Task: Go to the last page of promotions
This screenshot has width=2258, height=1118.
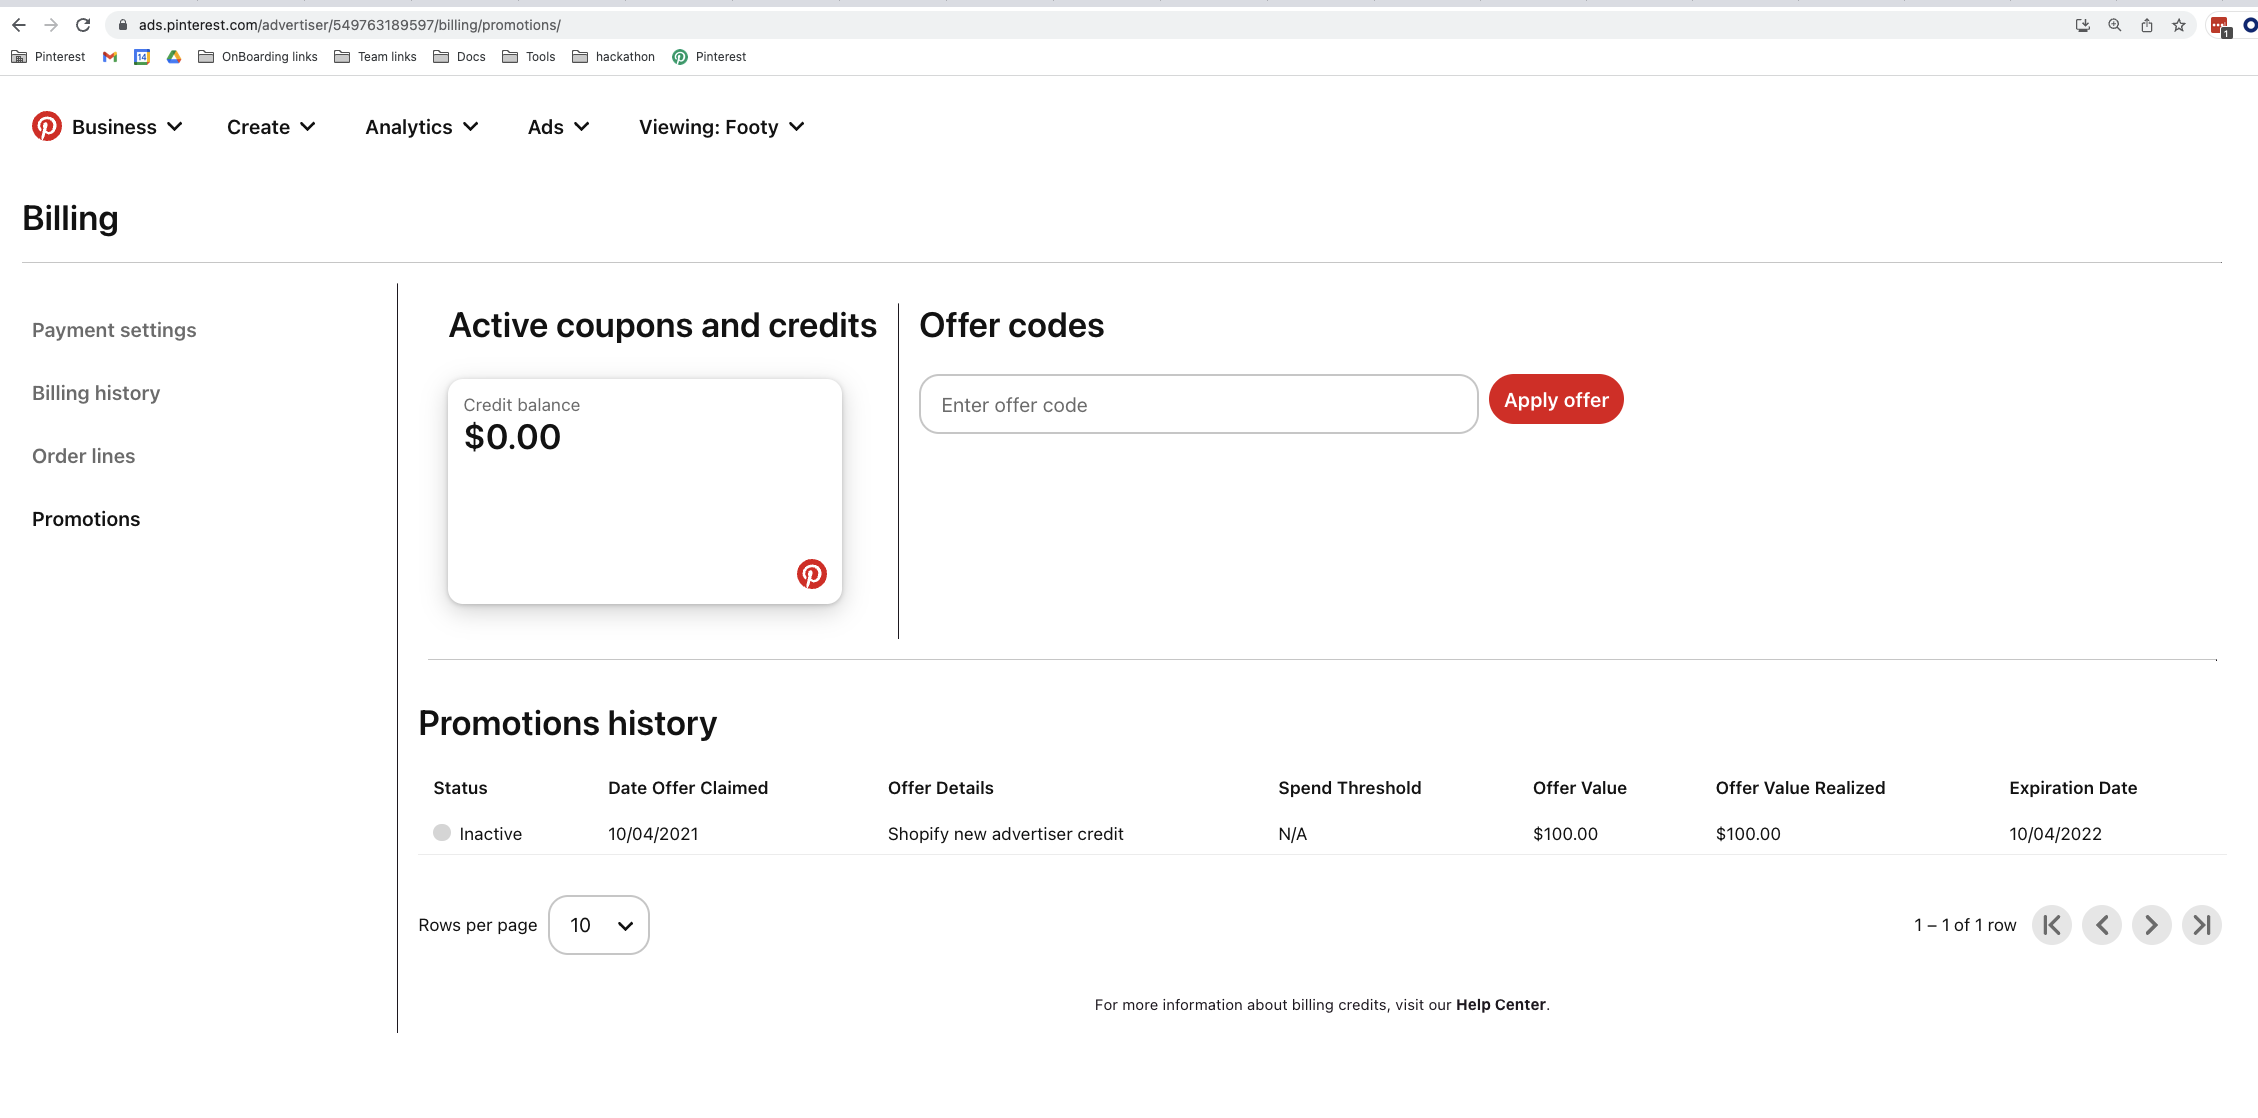Action: coord(2202,925)
